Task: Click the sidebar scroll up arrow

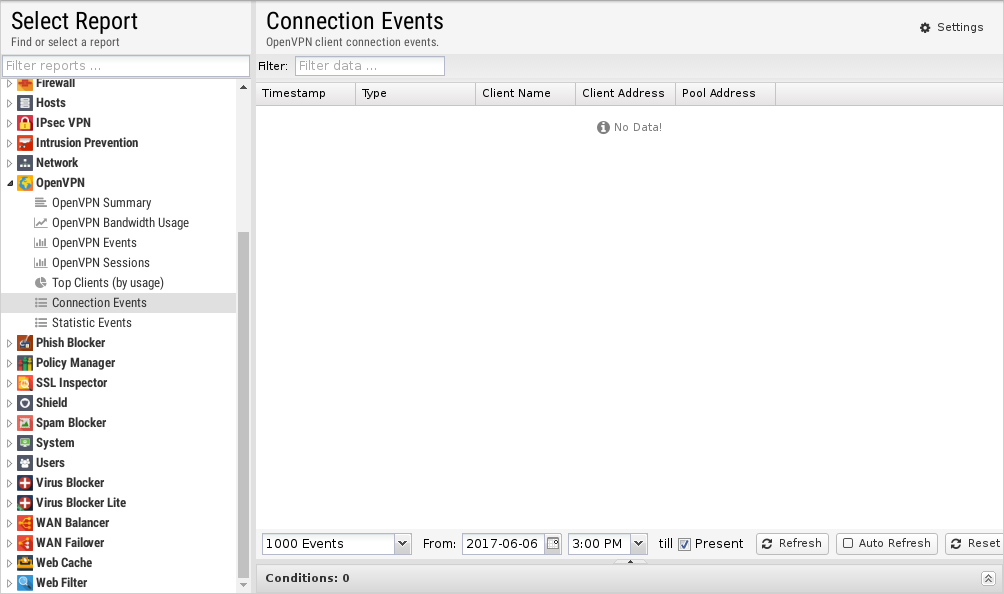Action: [243, 87]
